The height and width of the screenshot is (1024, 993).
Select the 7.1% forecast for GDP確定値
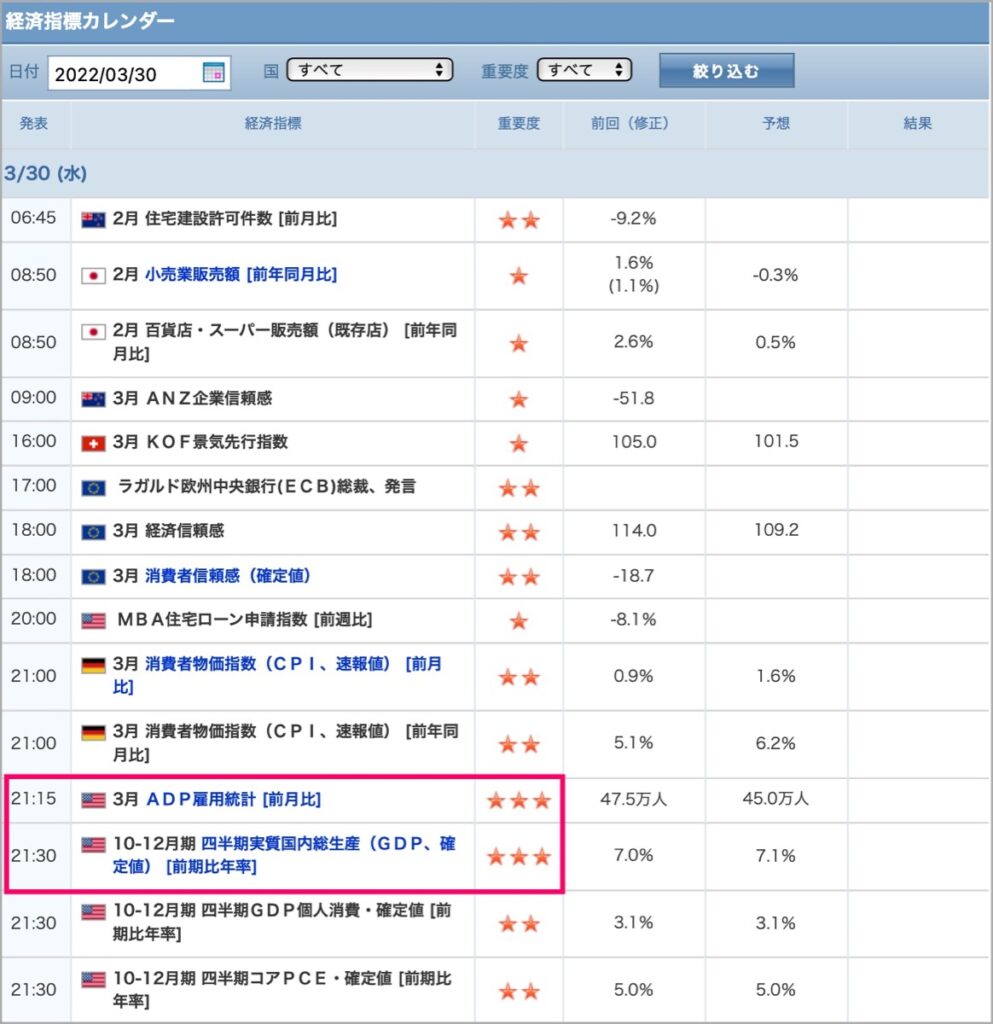click(776, 855)
